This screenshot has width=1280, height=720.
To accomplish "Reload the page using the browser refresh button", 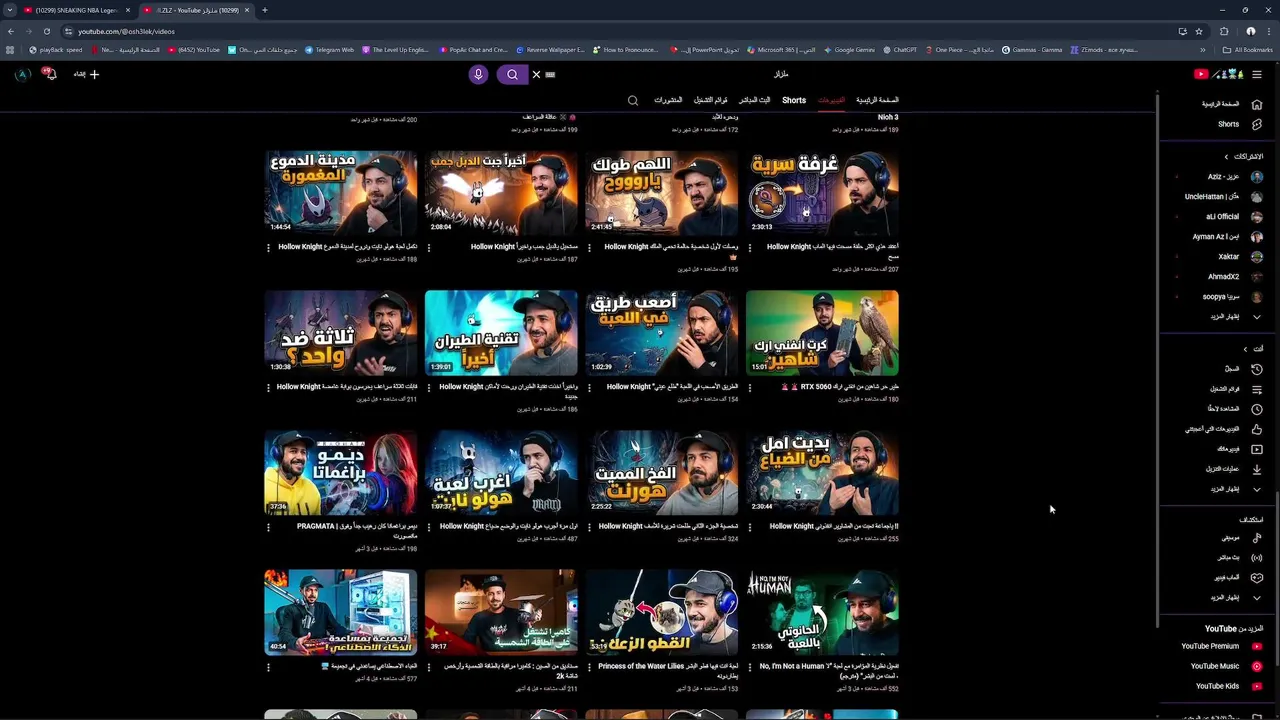I will 46,31.
